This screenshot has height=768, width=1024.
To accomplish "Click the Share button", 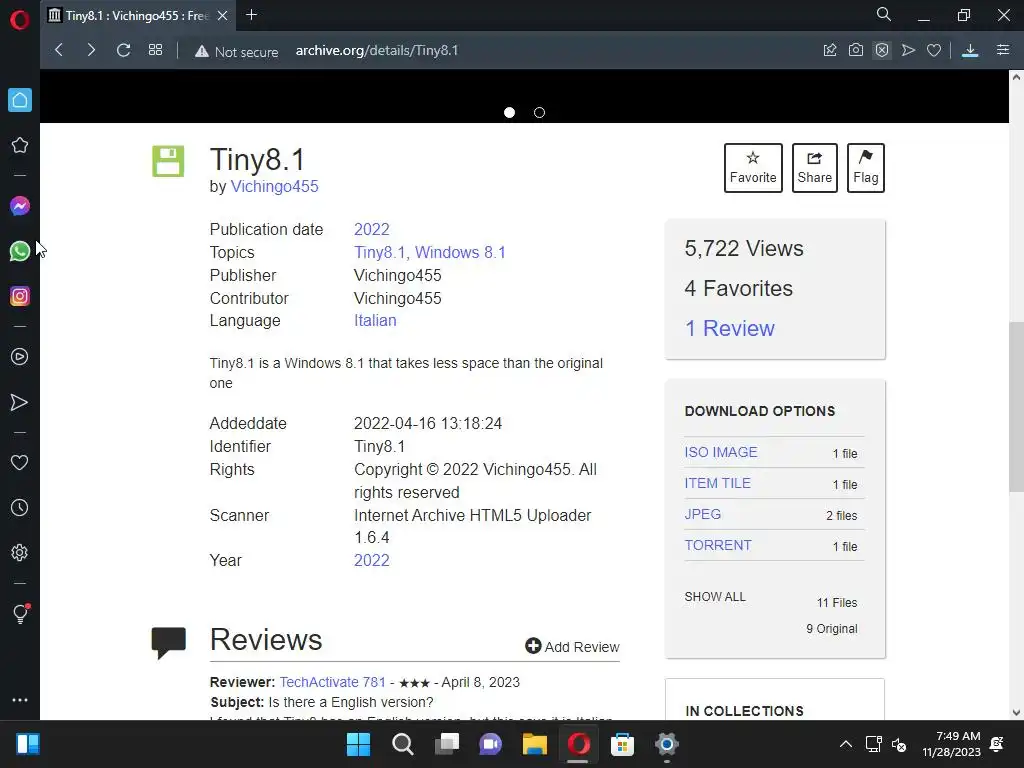I will point(814,168).
